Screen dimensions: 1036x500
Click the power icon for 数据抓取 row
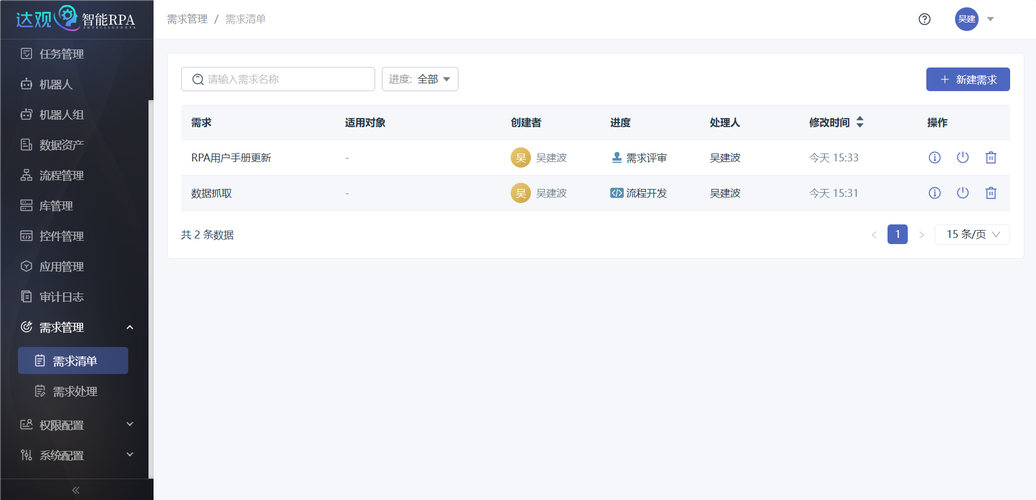[963, 193]
